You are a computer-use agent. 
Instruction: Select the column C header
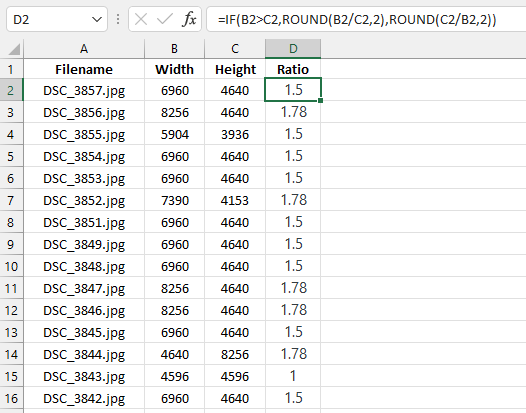click(235, 49)
